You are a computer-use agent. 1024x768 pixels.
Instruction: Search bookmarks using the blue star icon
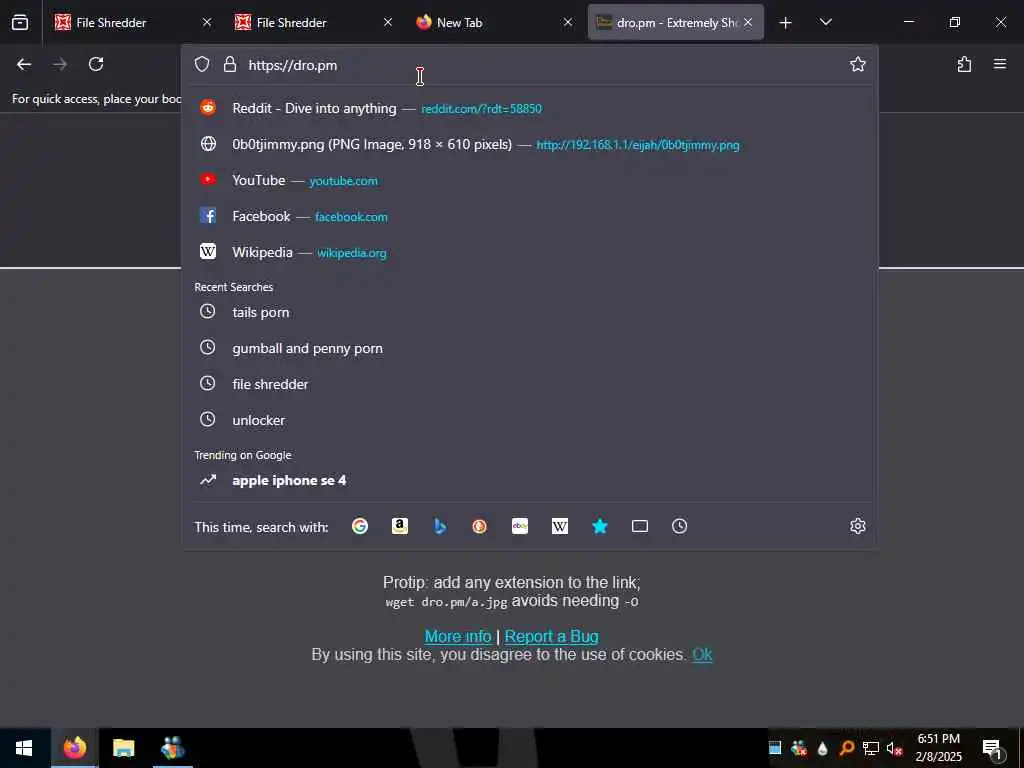[600, 526]
